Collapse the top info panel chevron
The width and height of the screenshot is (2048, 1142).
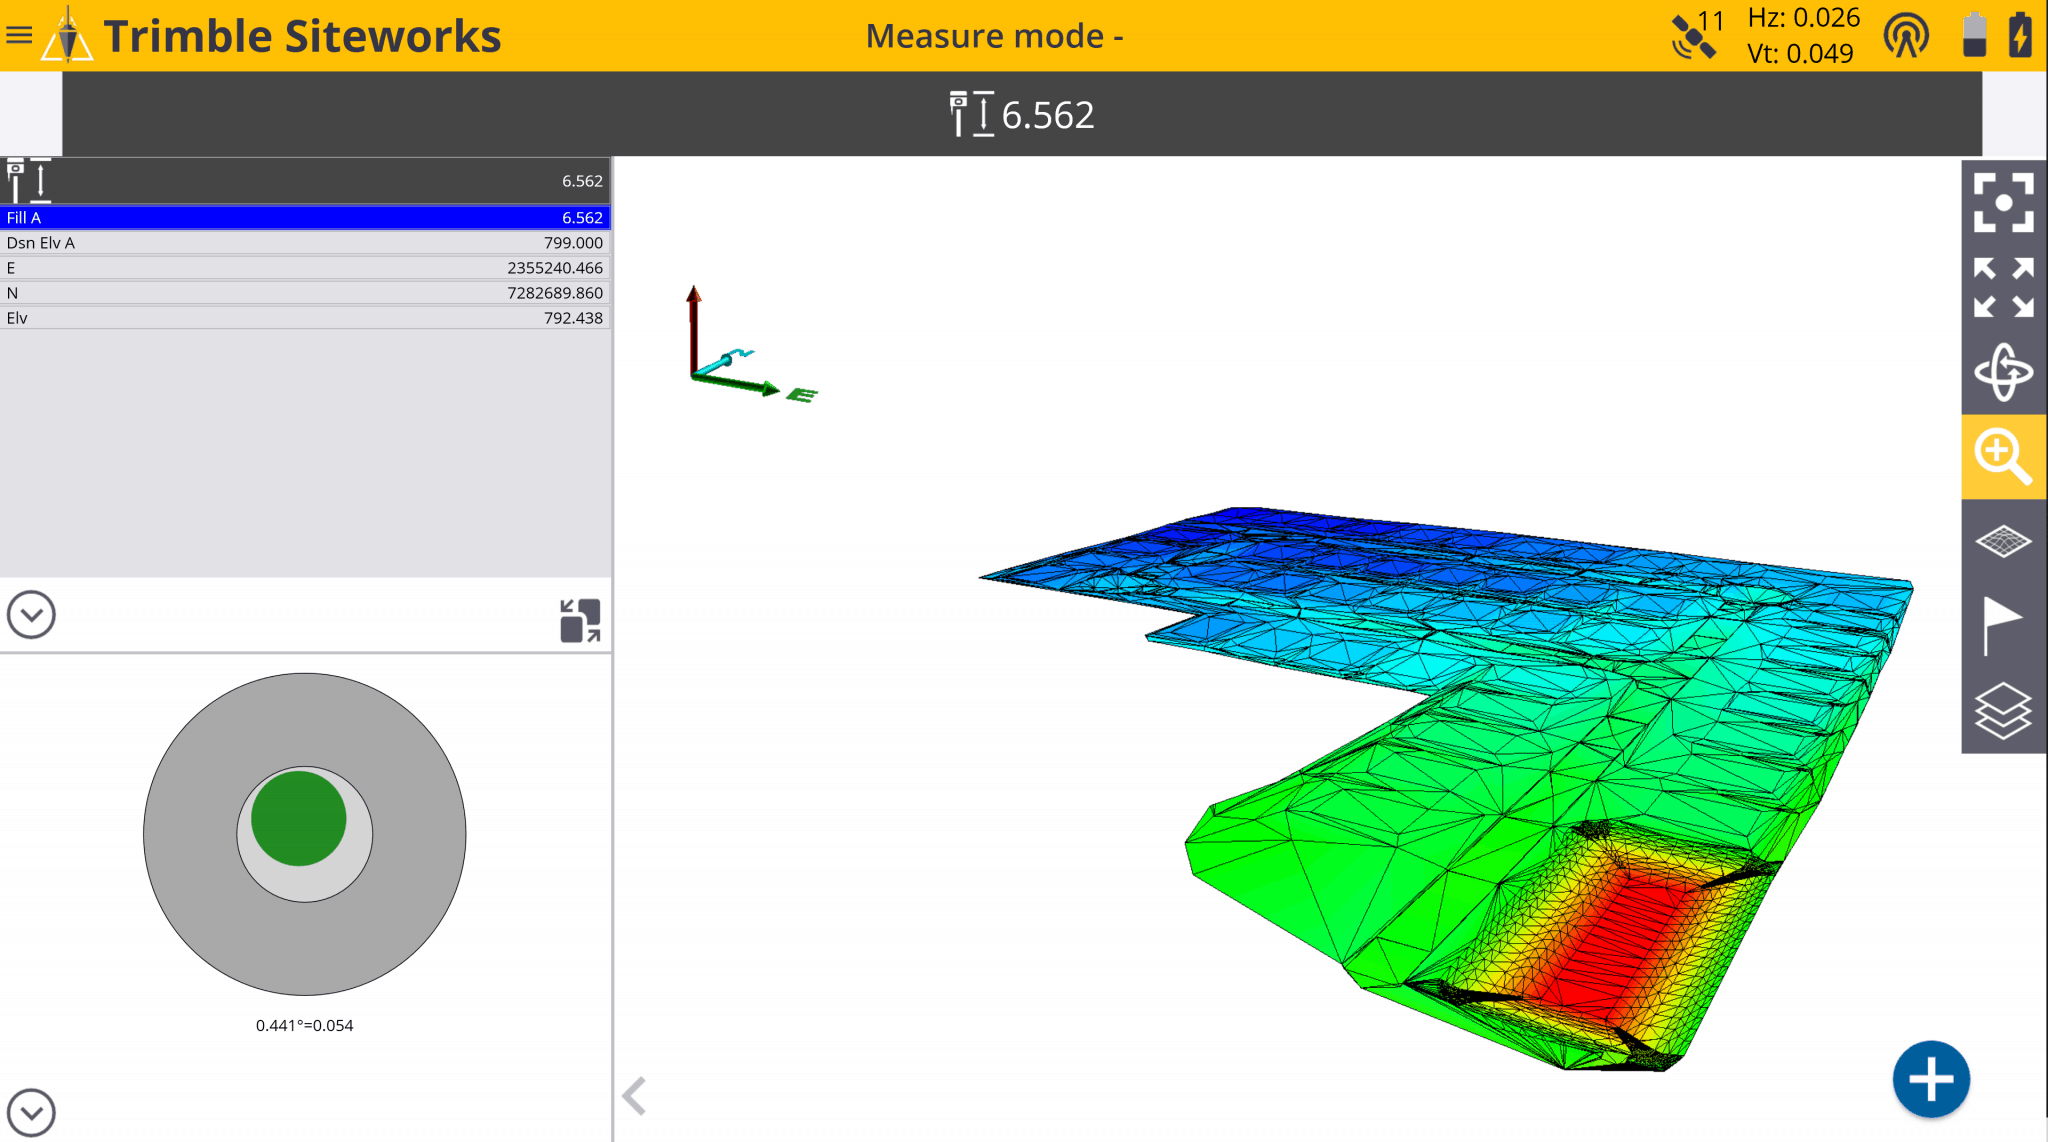(x=31, y=614)
